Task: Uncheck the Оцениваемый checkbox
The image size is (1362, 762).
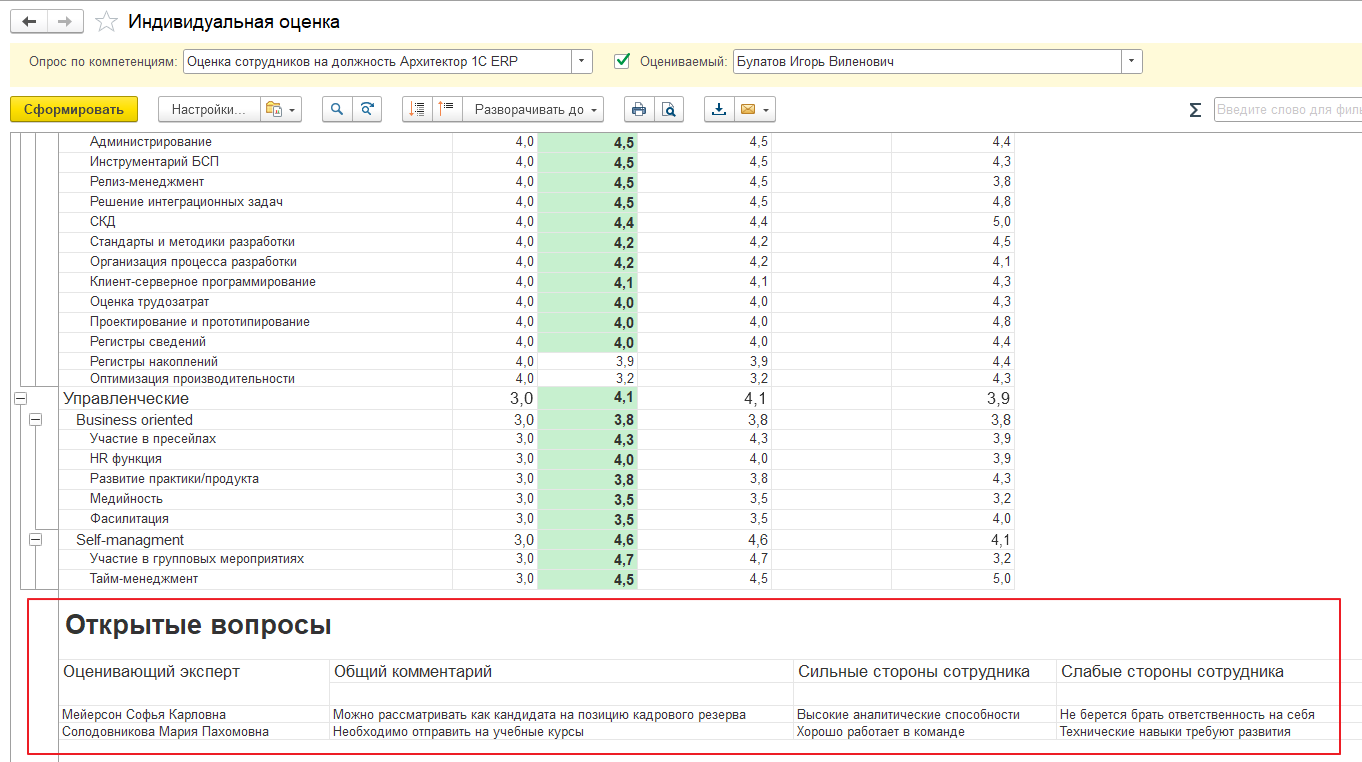Action: (x=622, y=61)
